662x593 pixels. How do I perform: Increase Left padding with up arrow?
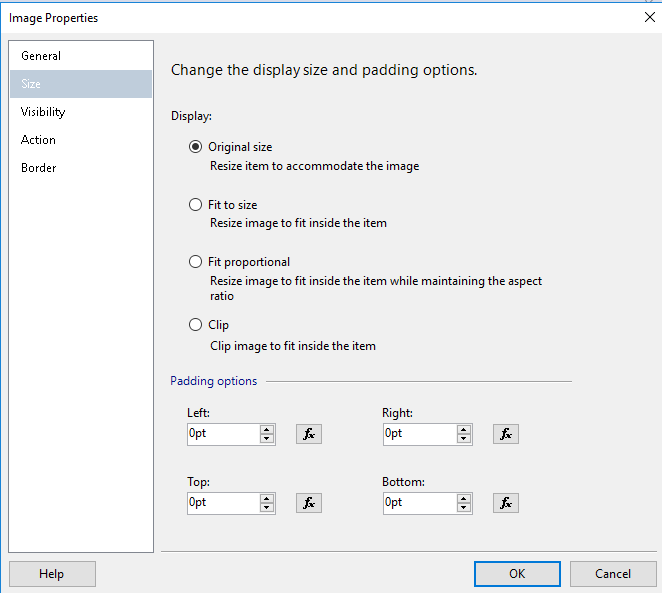coord(267,429)
